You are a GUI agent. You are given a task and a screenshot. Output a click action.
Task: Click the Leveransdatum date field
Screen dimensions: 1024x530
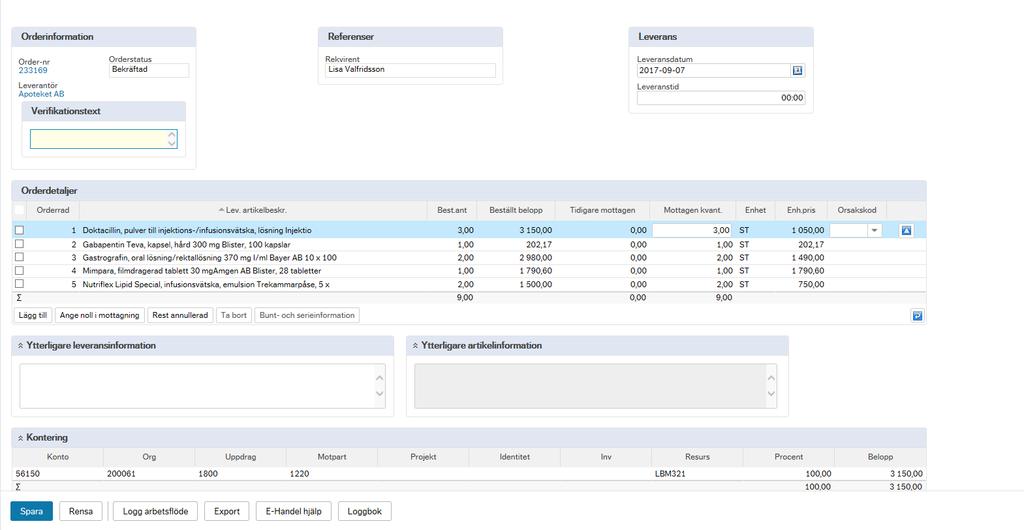pos(713,70)
